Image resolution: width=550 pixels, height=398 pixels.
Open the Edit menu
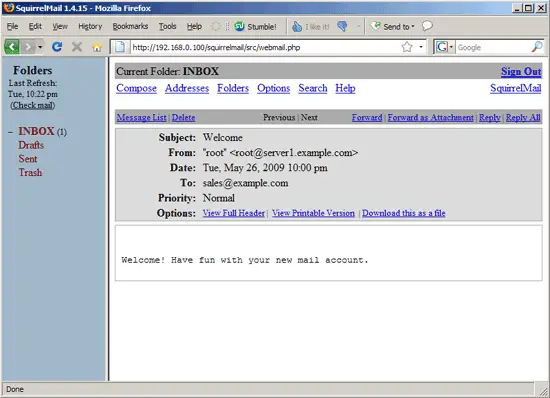click(35, 26)
